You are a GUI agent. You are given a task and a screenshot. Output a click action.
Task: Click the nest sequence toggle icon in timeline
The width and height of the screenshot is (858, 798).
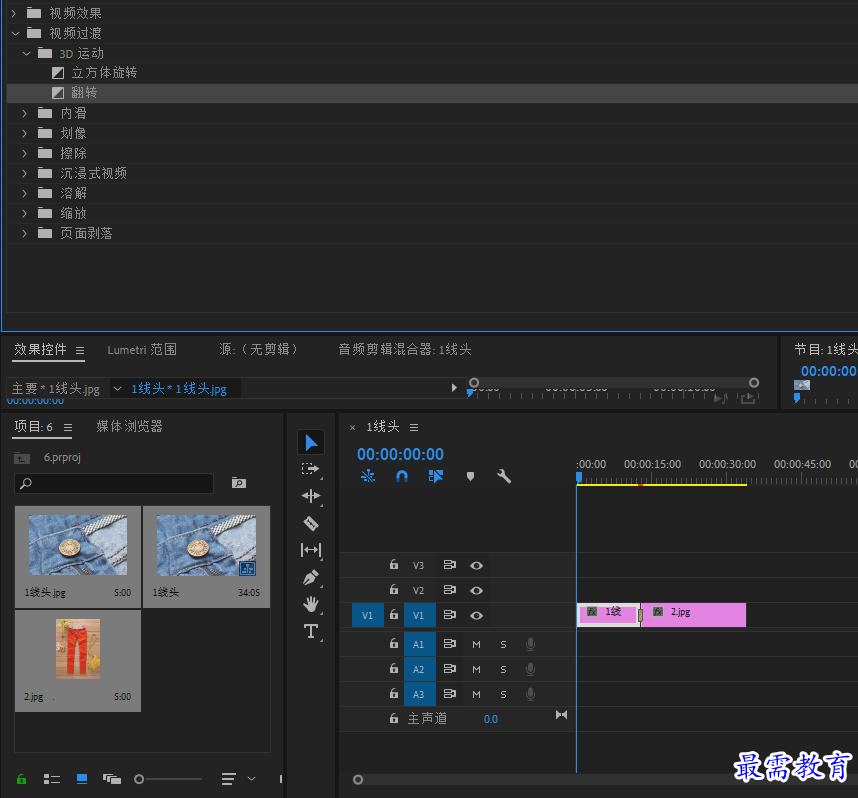pyautogui.click(x=368, y=476)
